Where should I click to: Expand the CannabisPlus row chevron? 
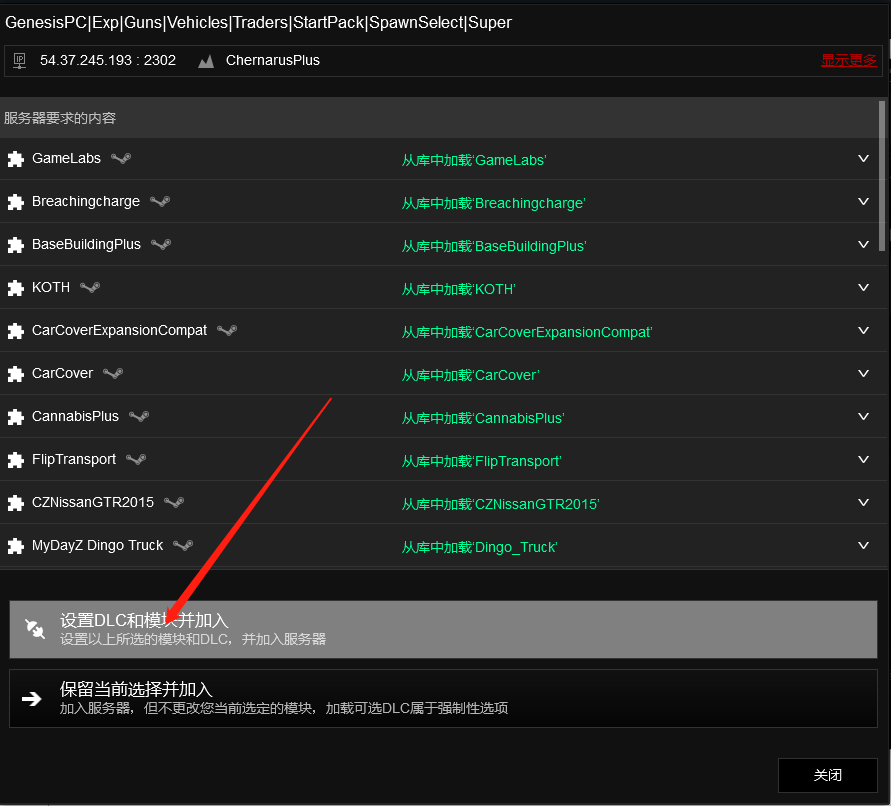tap(863, 417)
